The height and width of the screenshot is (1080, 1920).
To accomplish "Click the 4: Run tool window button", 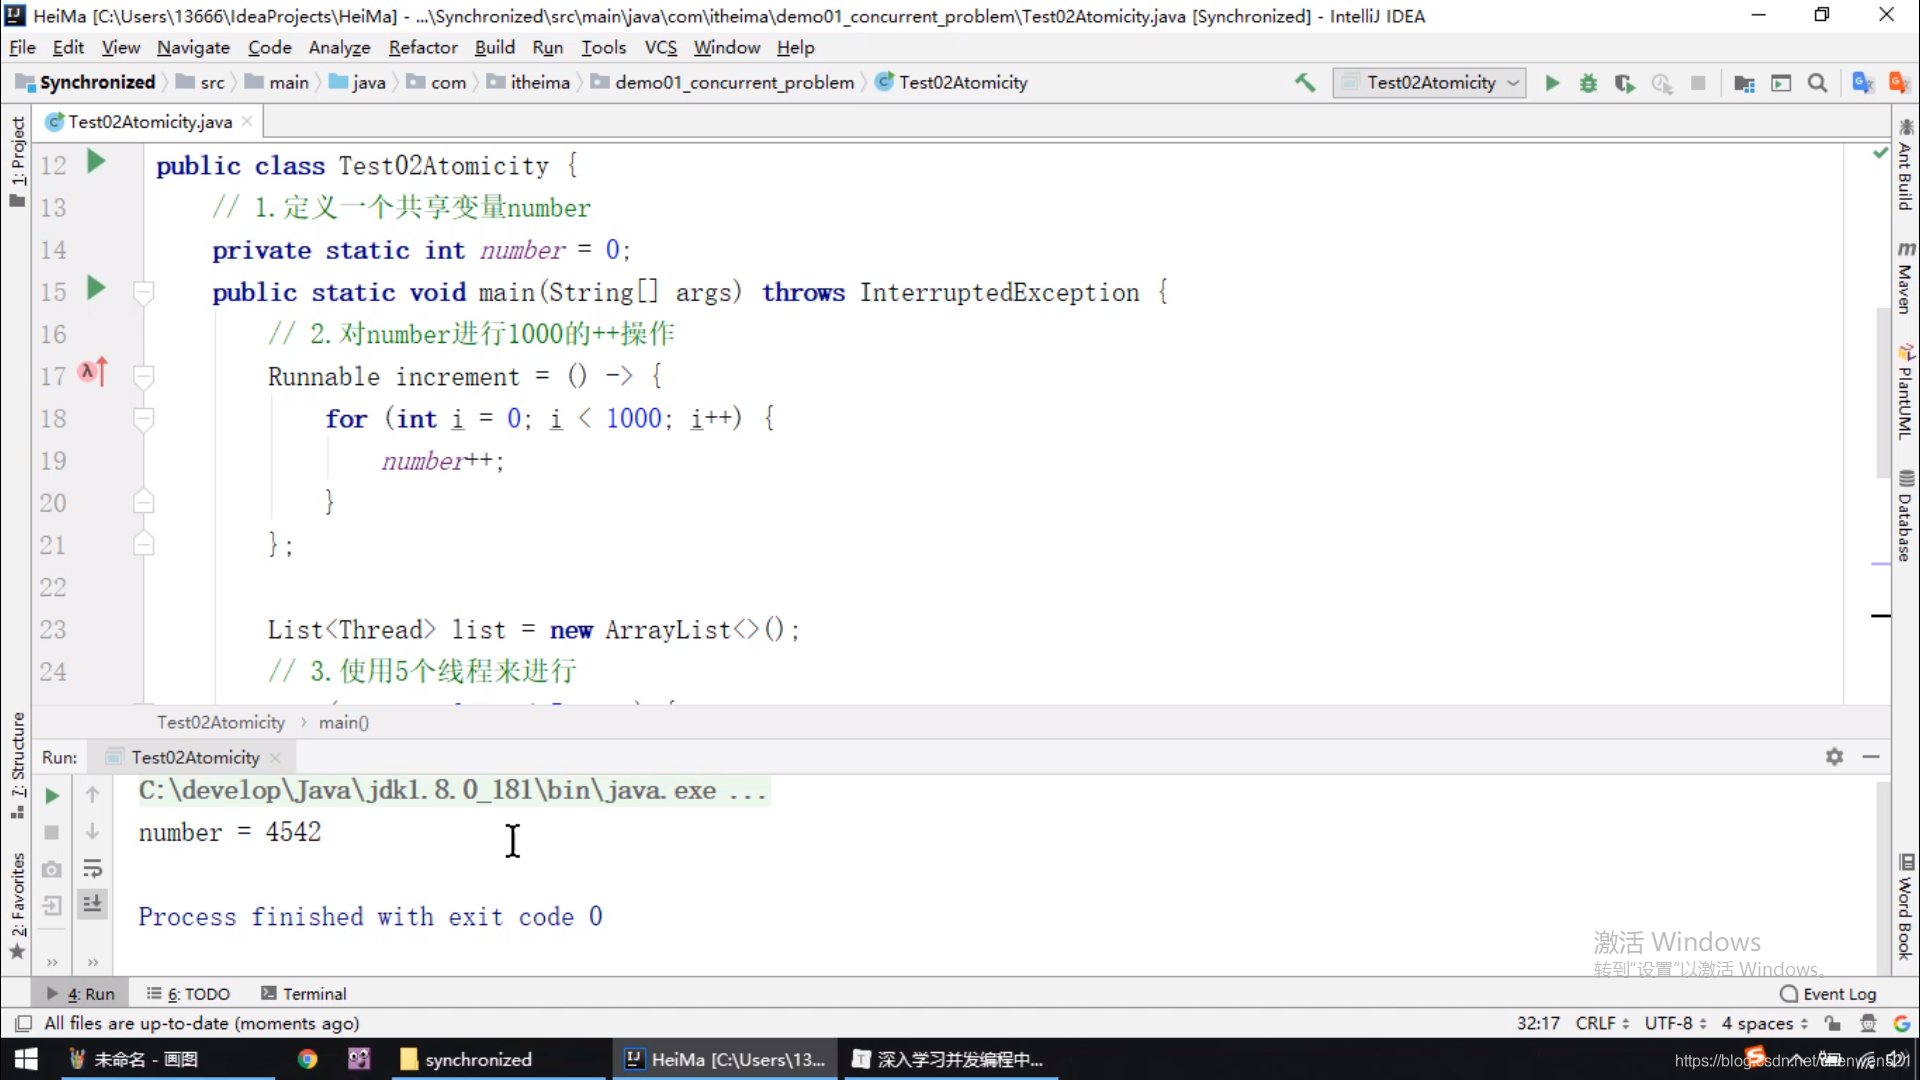I will pyautogui.click(x=81, y=993).
